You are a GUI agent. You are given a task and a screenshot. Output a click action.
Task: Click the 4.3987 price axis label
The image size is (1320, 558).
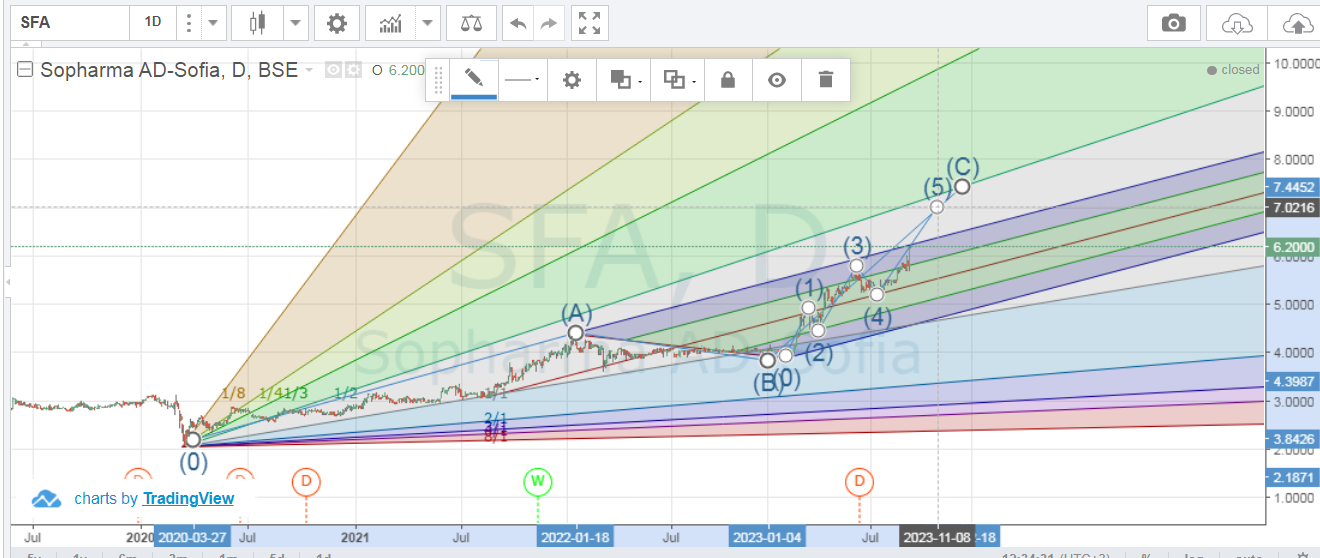[1292, 382]
